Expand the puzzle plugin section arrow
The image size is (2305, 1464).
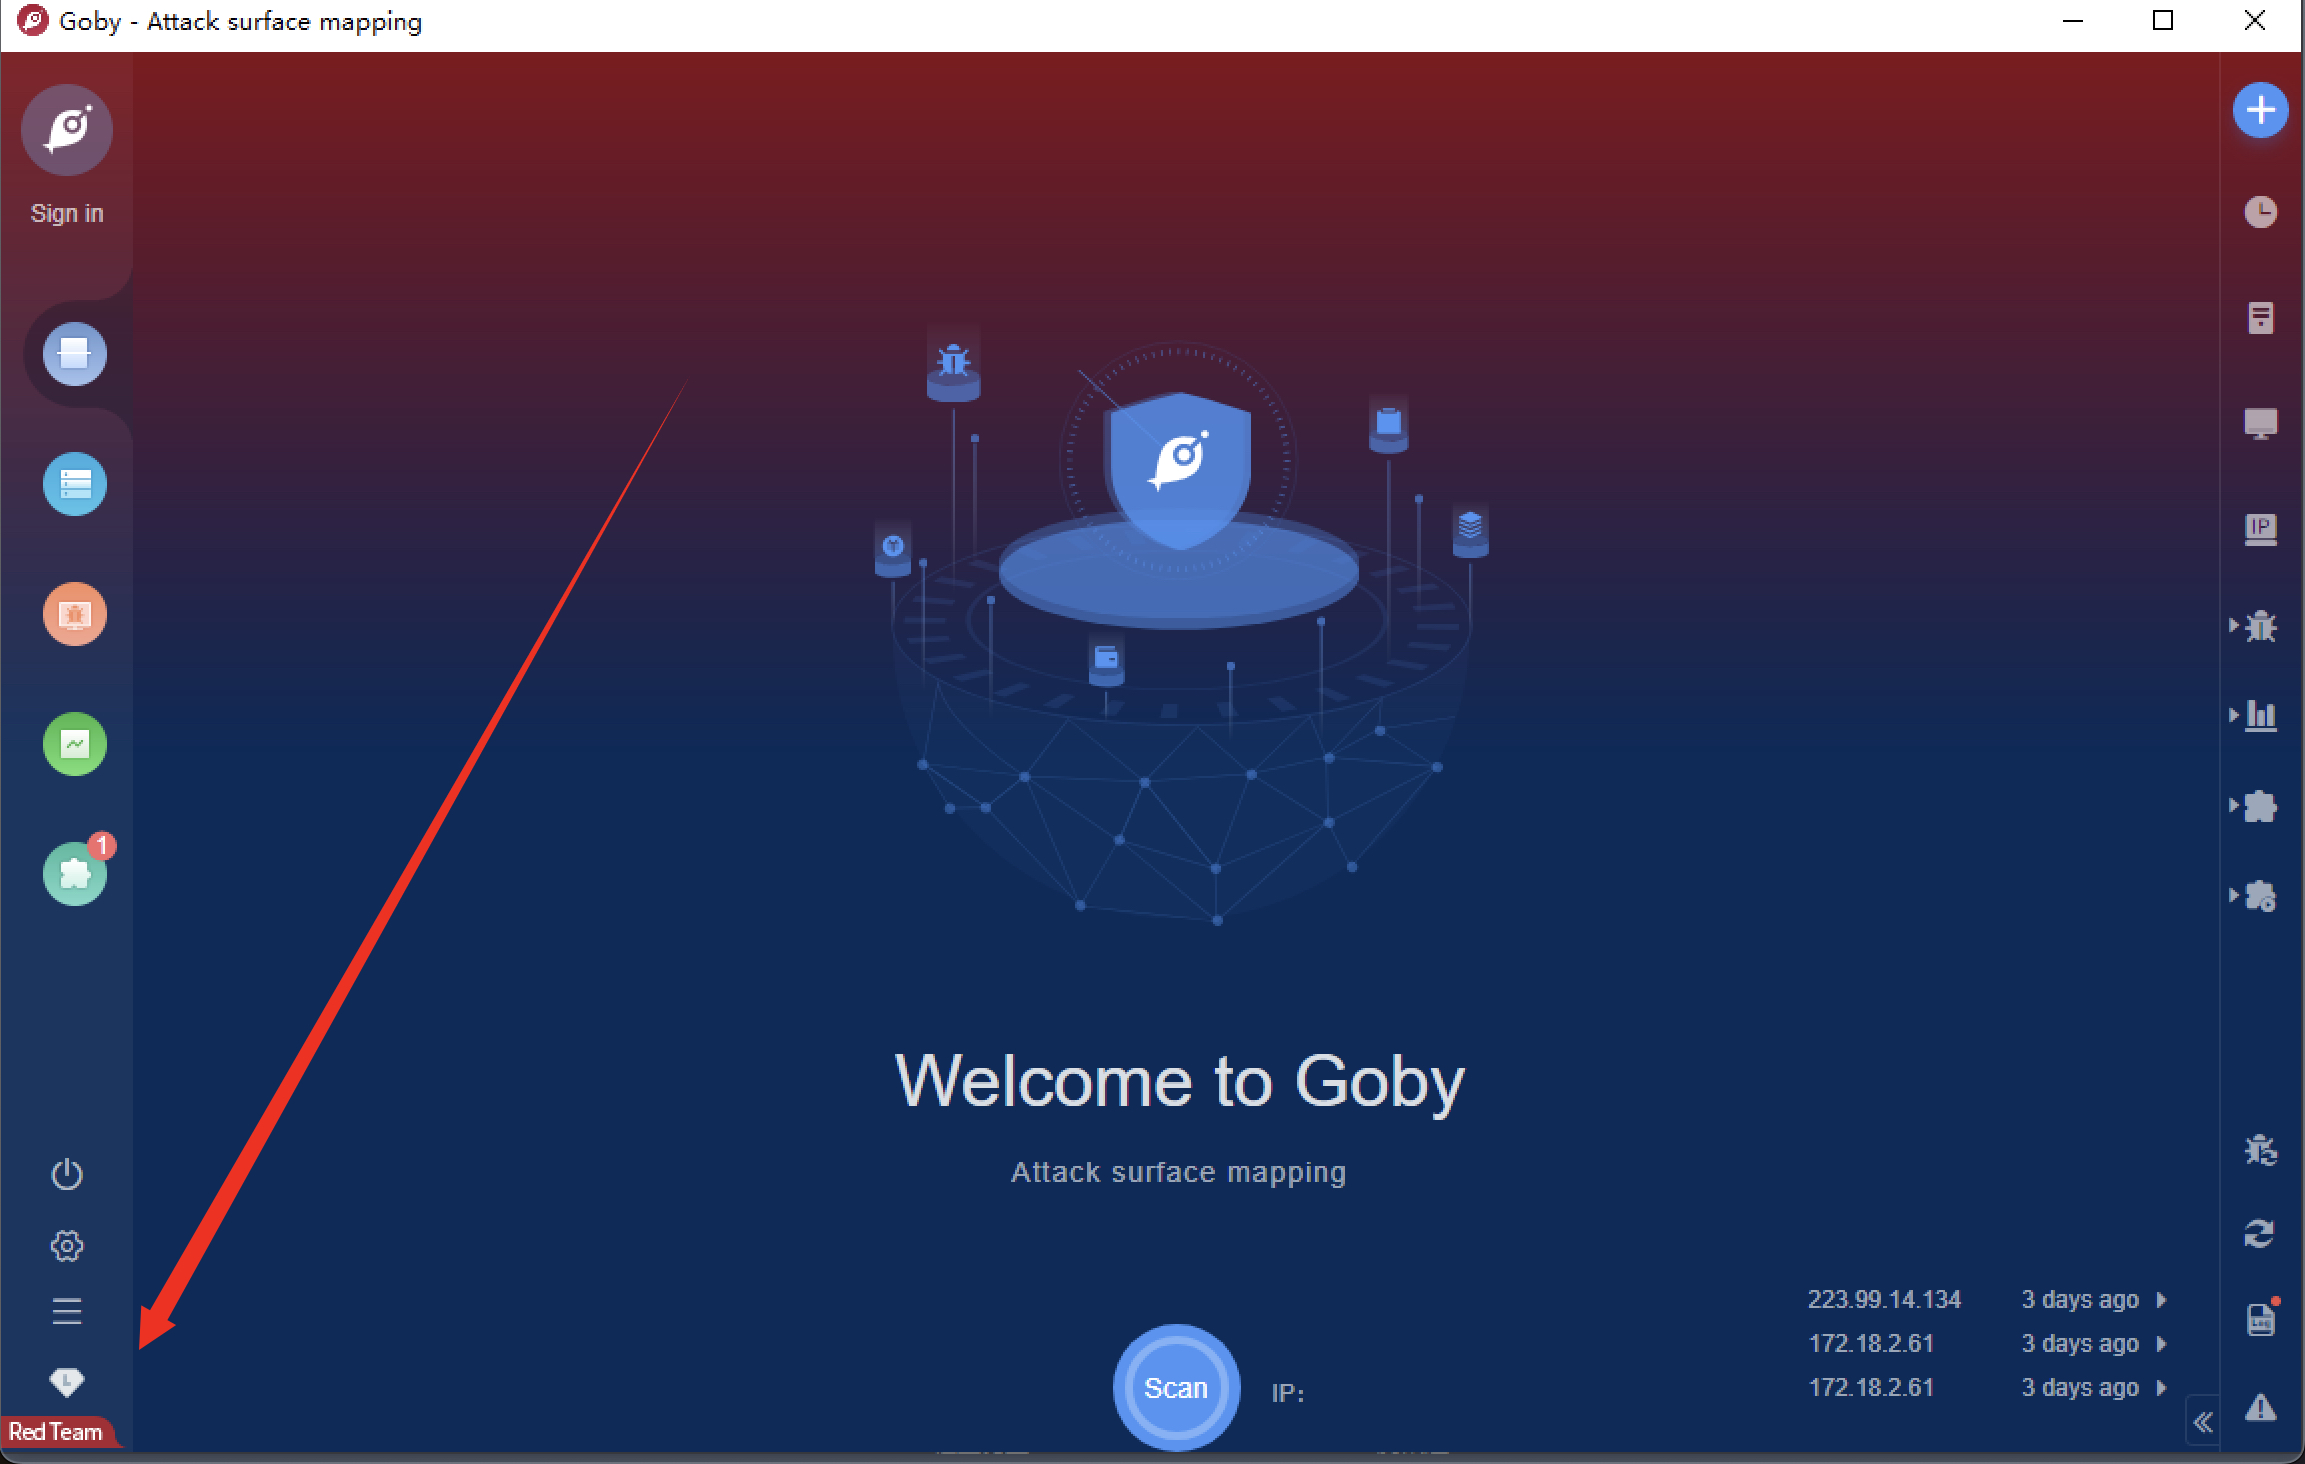[2234, 806]
